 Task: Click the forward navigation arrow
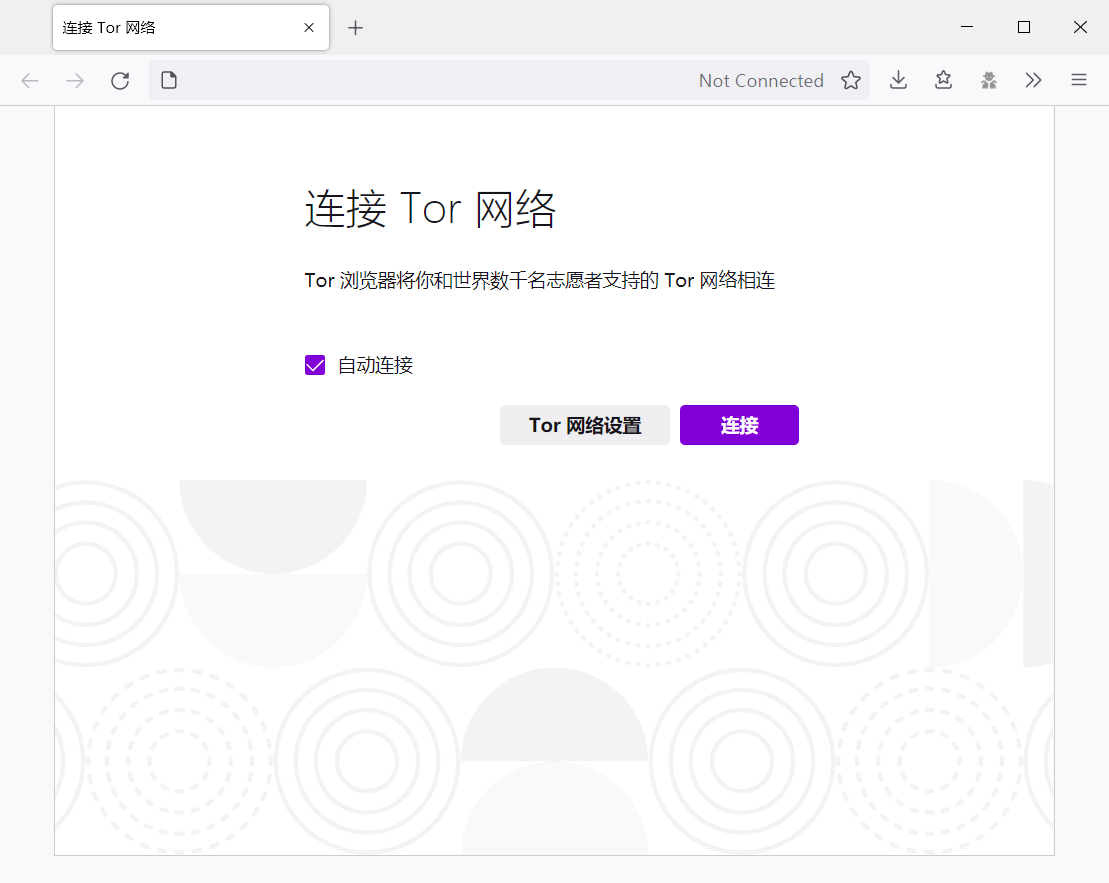click(75, 81)
